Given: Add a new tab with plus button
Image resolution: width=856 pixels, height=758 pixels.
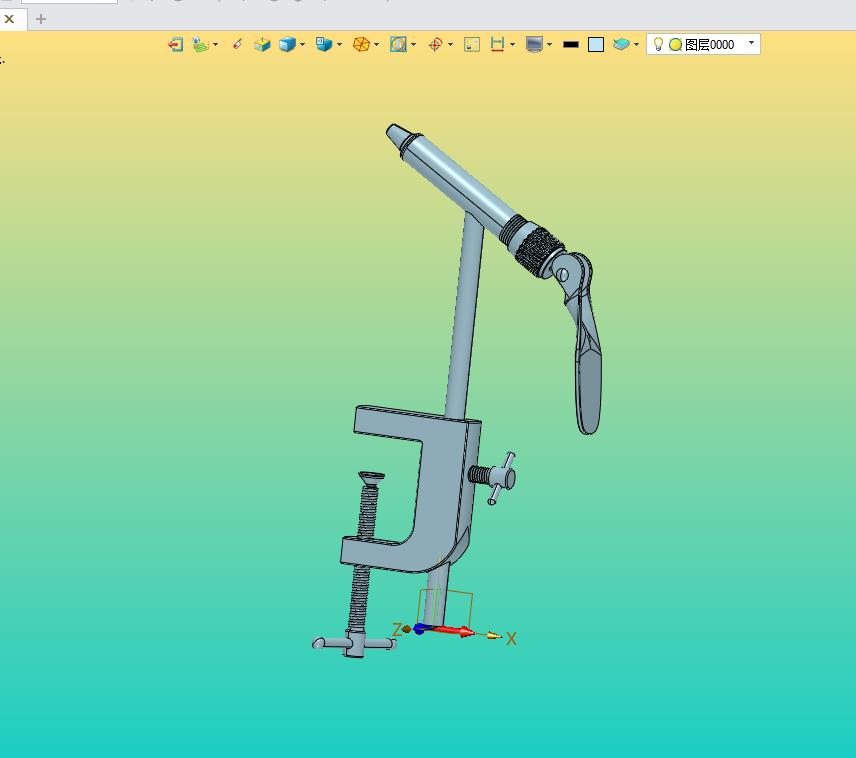Looking at the screenshot, I should [40, 19].
